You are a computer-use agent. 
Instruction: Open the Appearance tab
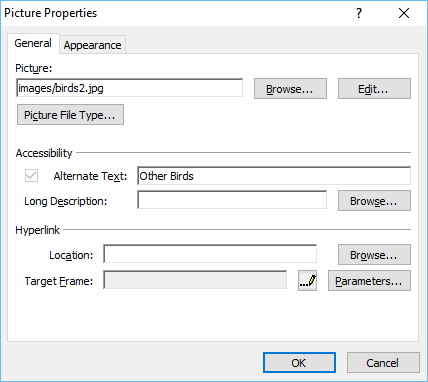tap(92, 45)
